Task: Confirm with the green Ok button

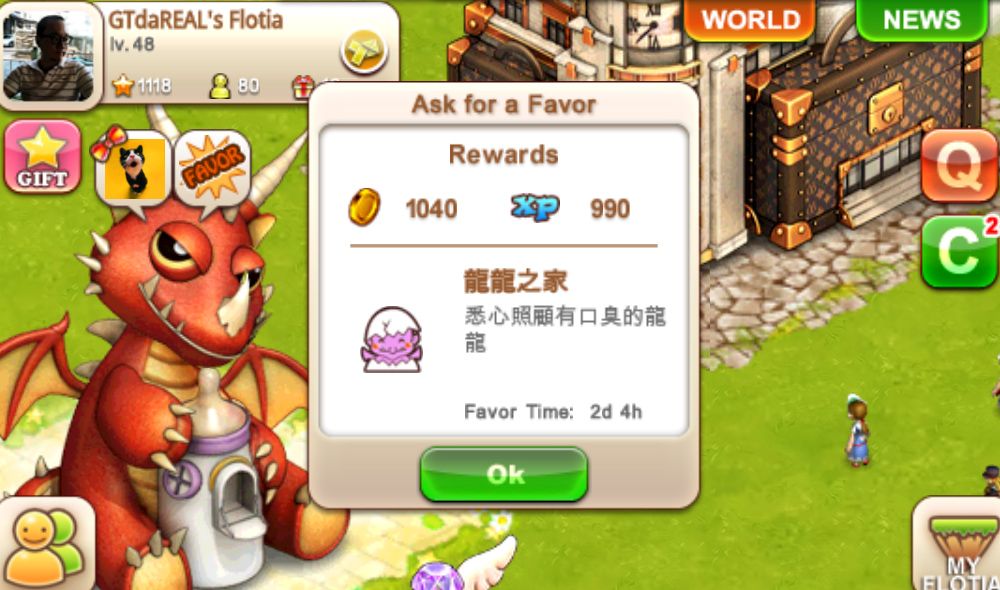Action: pos(504,474)
